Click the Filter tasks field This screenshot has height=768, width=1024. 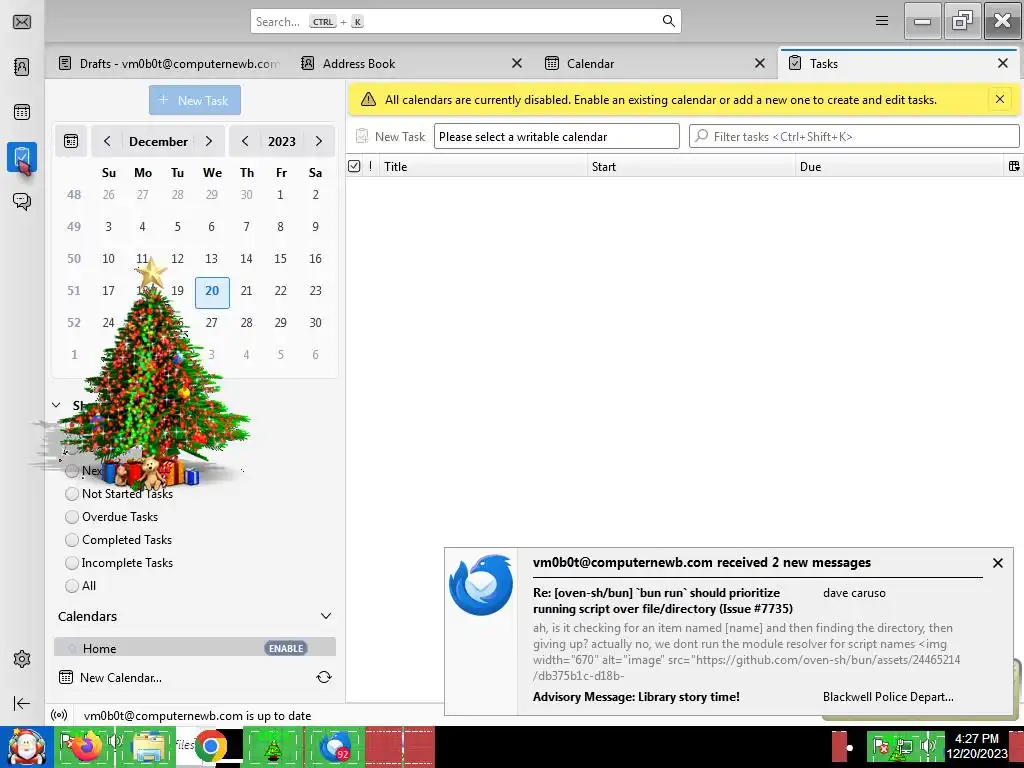(854, 136)
